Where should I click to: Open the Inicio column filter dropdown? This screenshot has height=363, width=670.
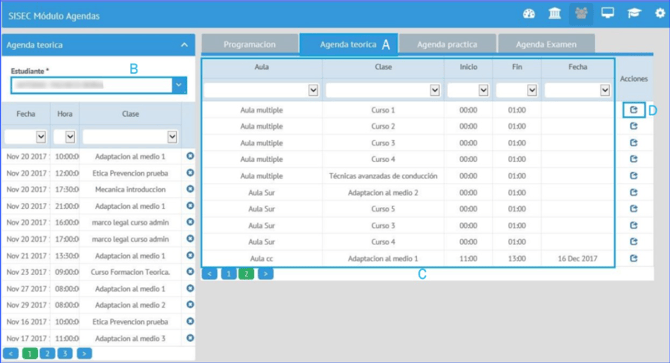click(468, 90)
